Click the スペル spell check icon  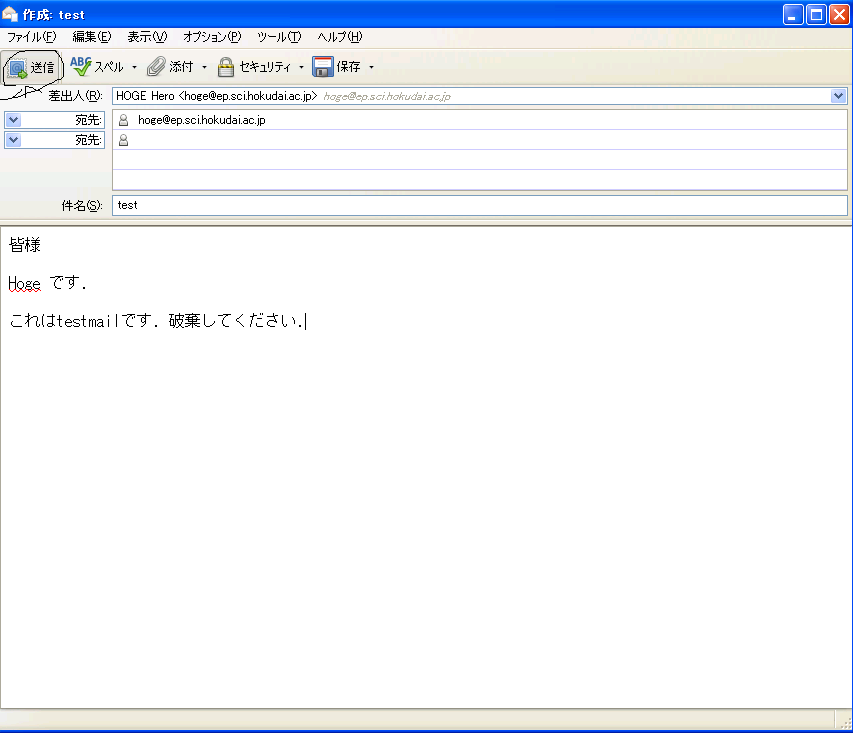(81, 67)
